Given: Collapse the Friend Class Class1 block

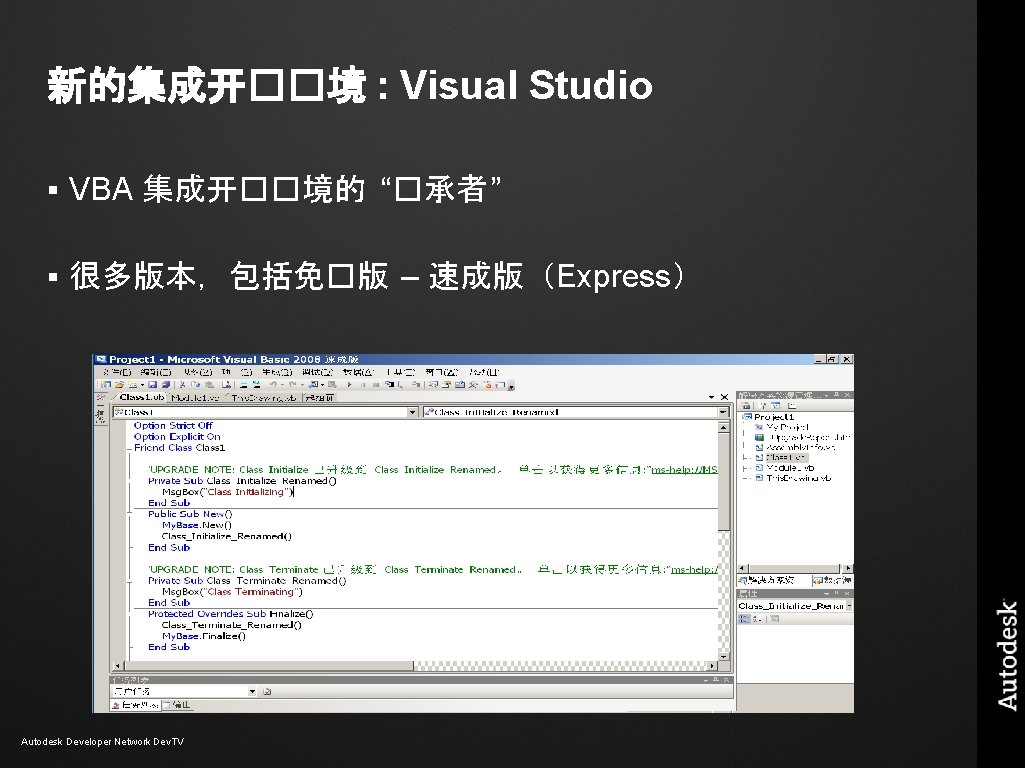Looking at the screenshot, I should (129, 448).
